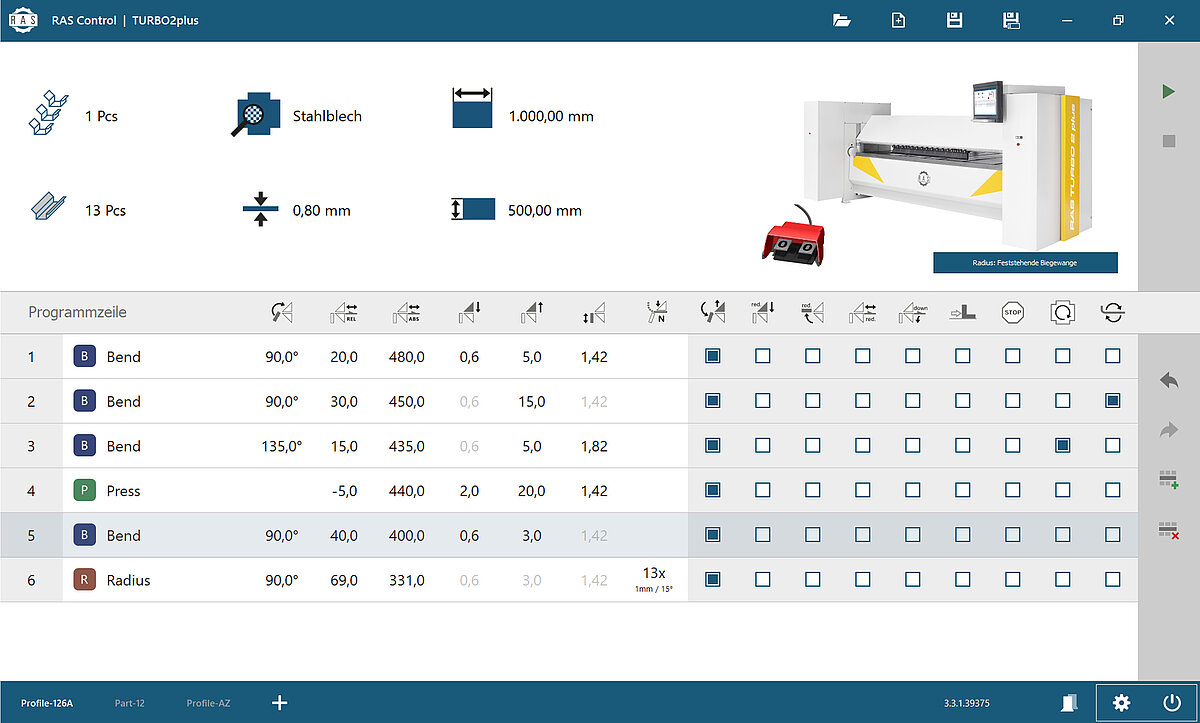1200x723 pixels.
Task: Click the save disk icon
Action: tap(954, 20)
